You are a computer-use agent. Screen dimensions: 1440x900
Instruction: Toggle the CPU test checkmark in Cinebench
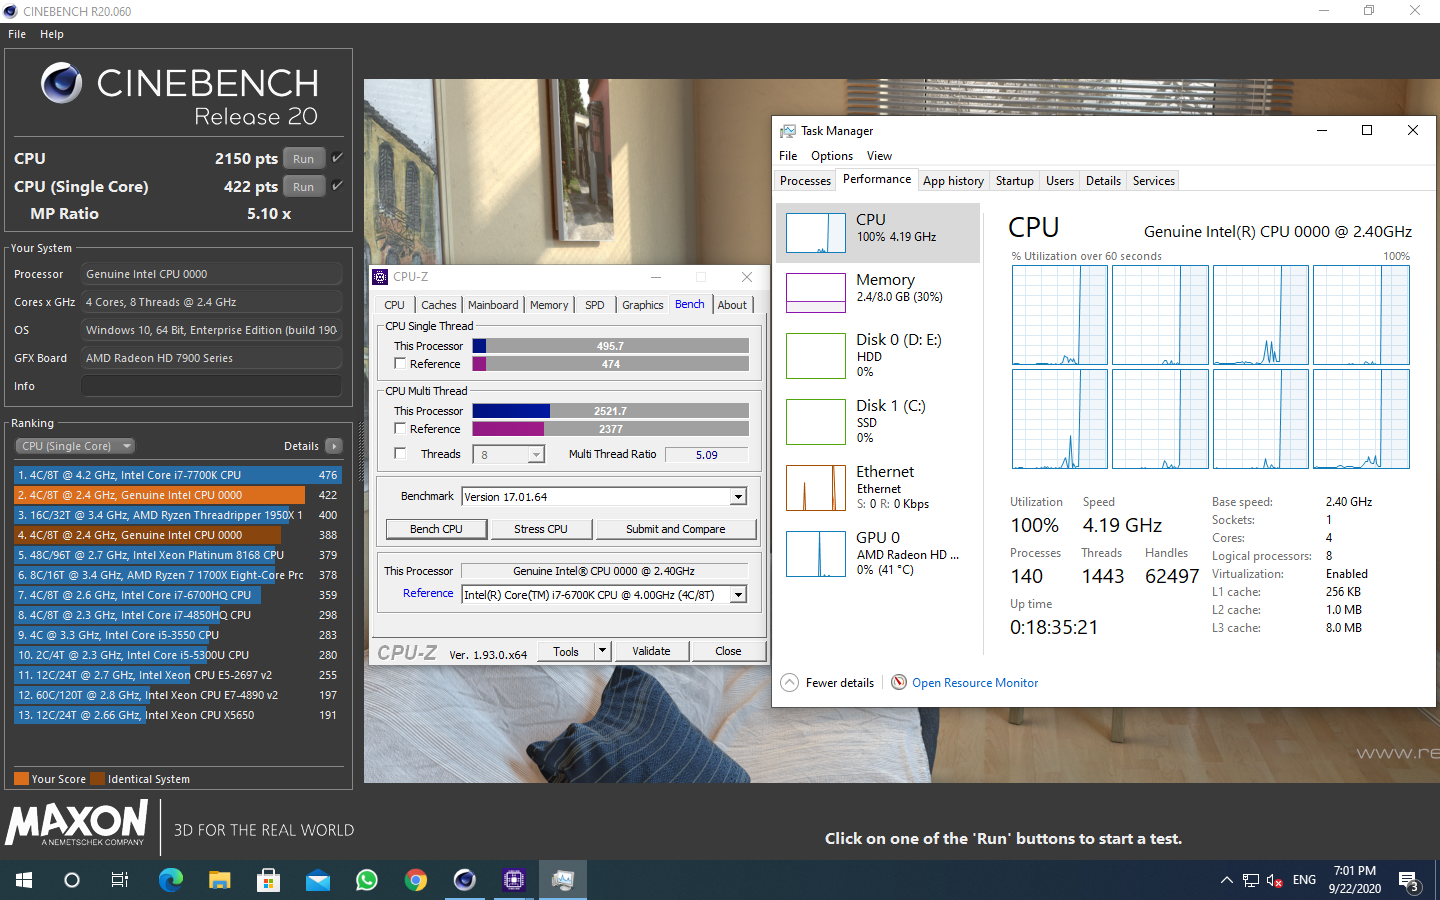click(x=337, y=158)
